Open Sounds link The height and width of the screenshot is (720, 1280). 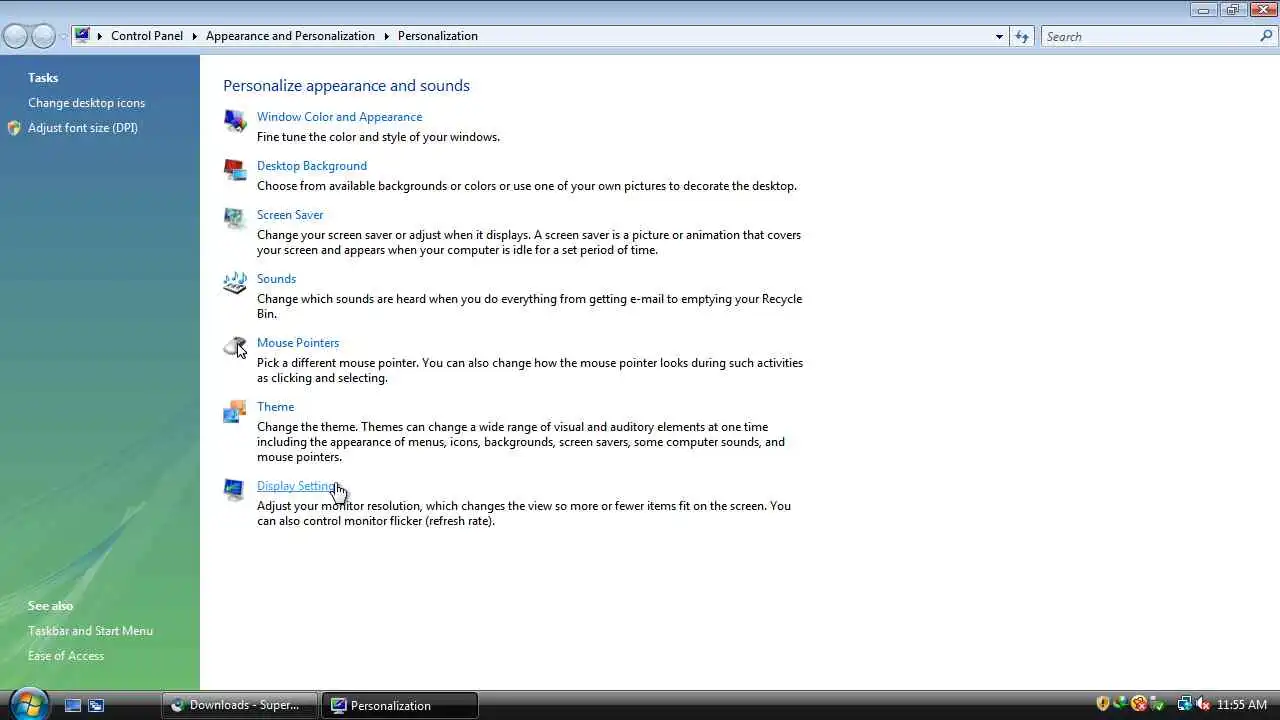pos(276,279)
